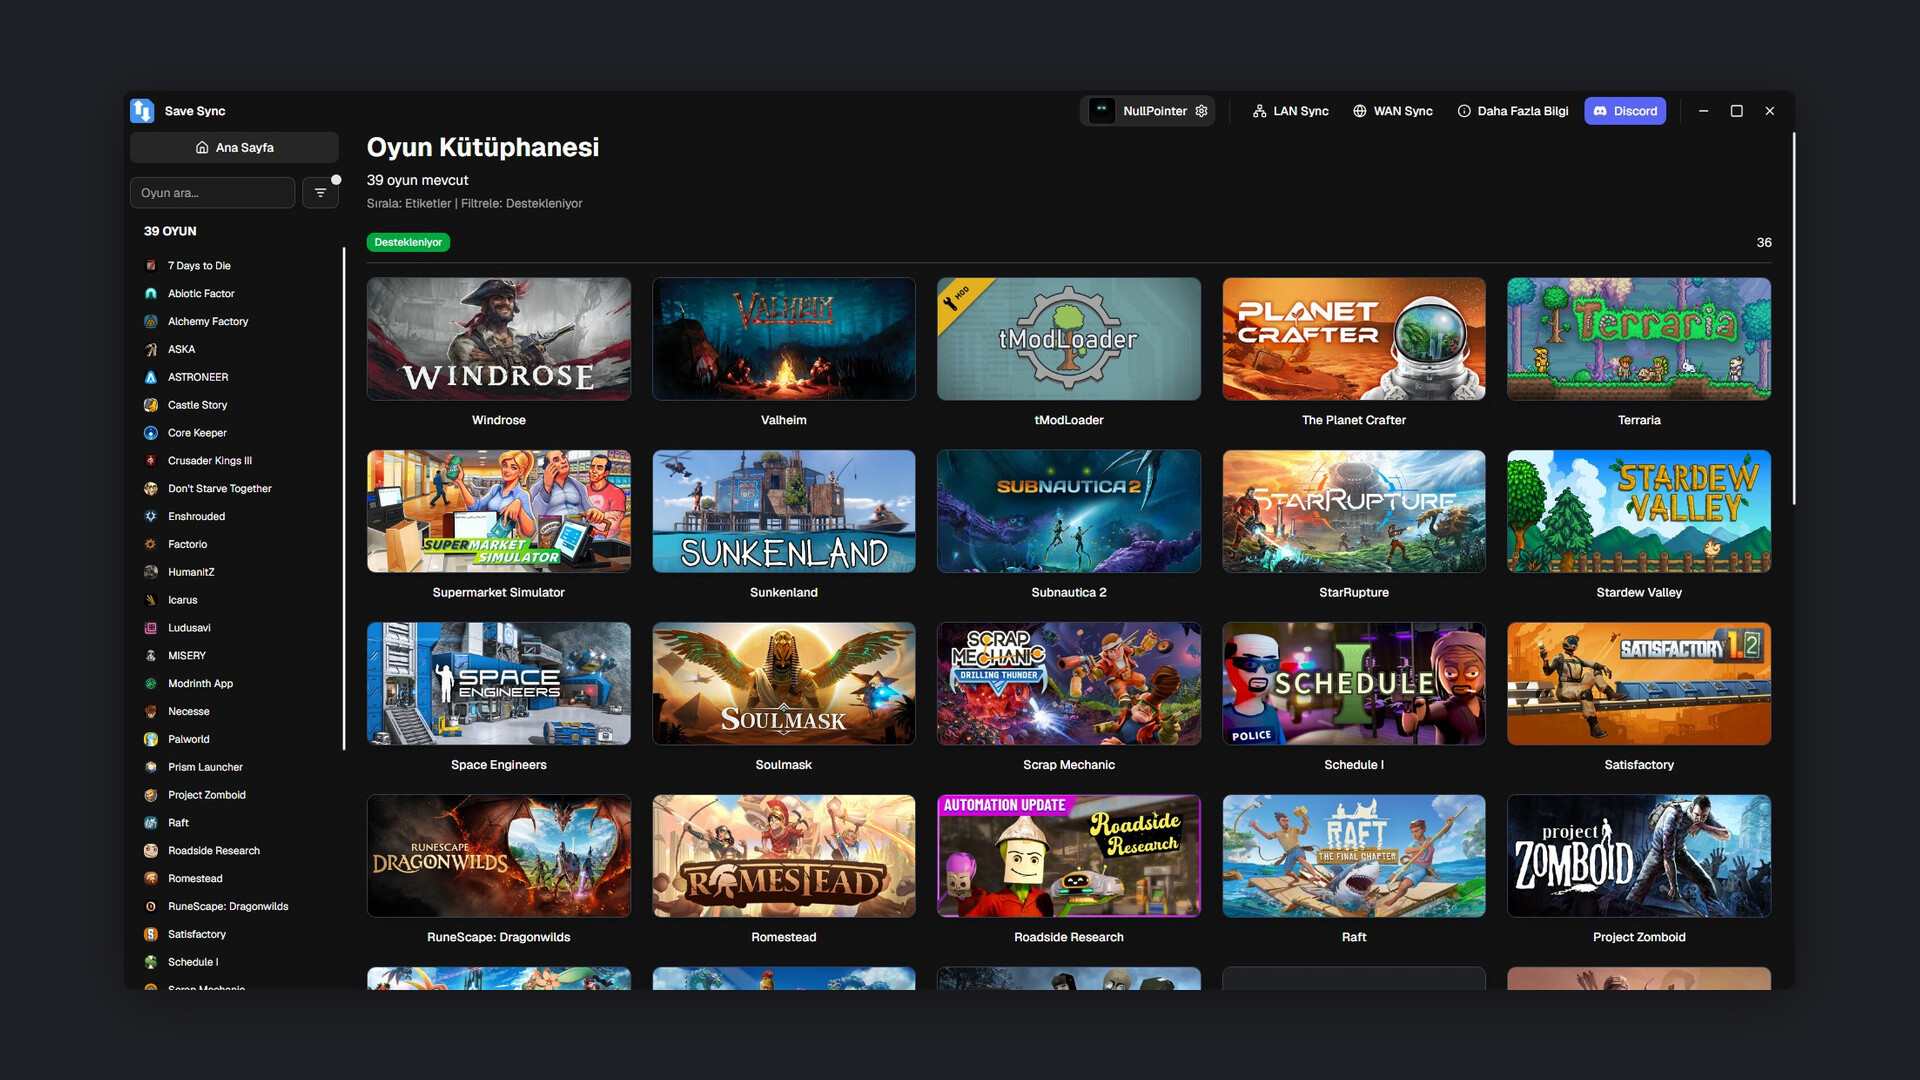Click the Ludusavi sidebar icon
This screenshot has height=1080, width=1920.
click(151, 628)
